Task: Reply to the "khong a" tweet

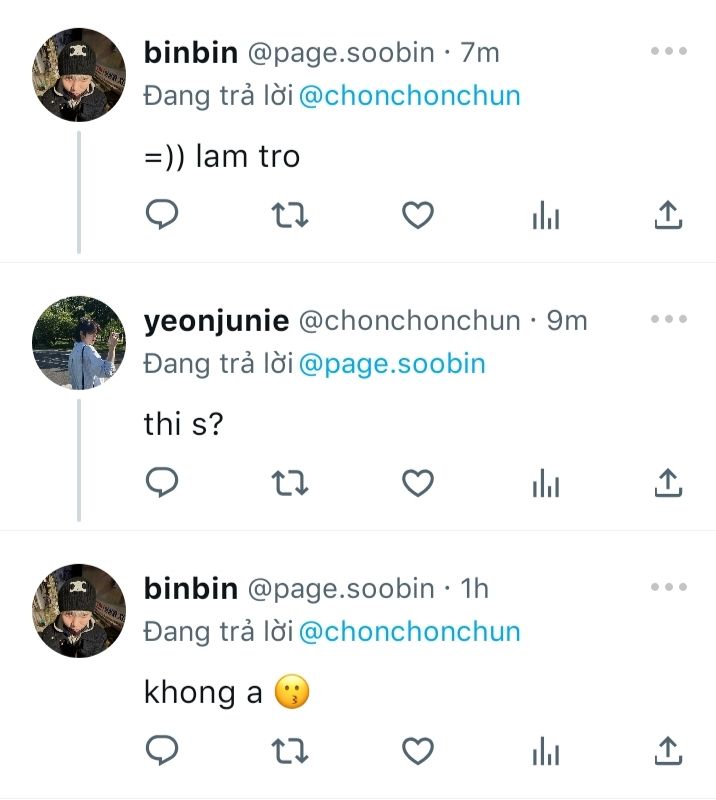Action: (162, 750)
